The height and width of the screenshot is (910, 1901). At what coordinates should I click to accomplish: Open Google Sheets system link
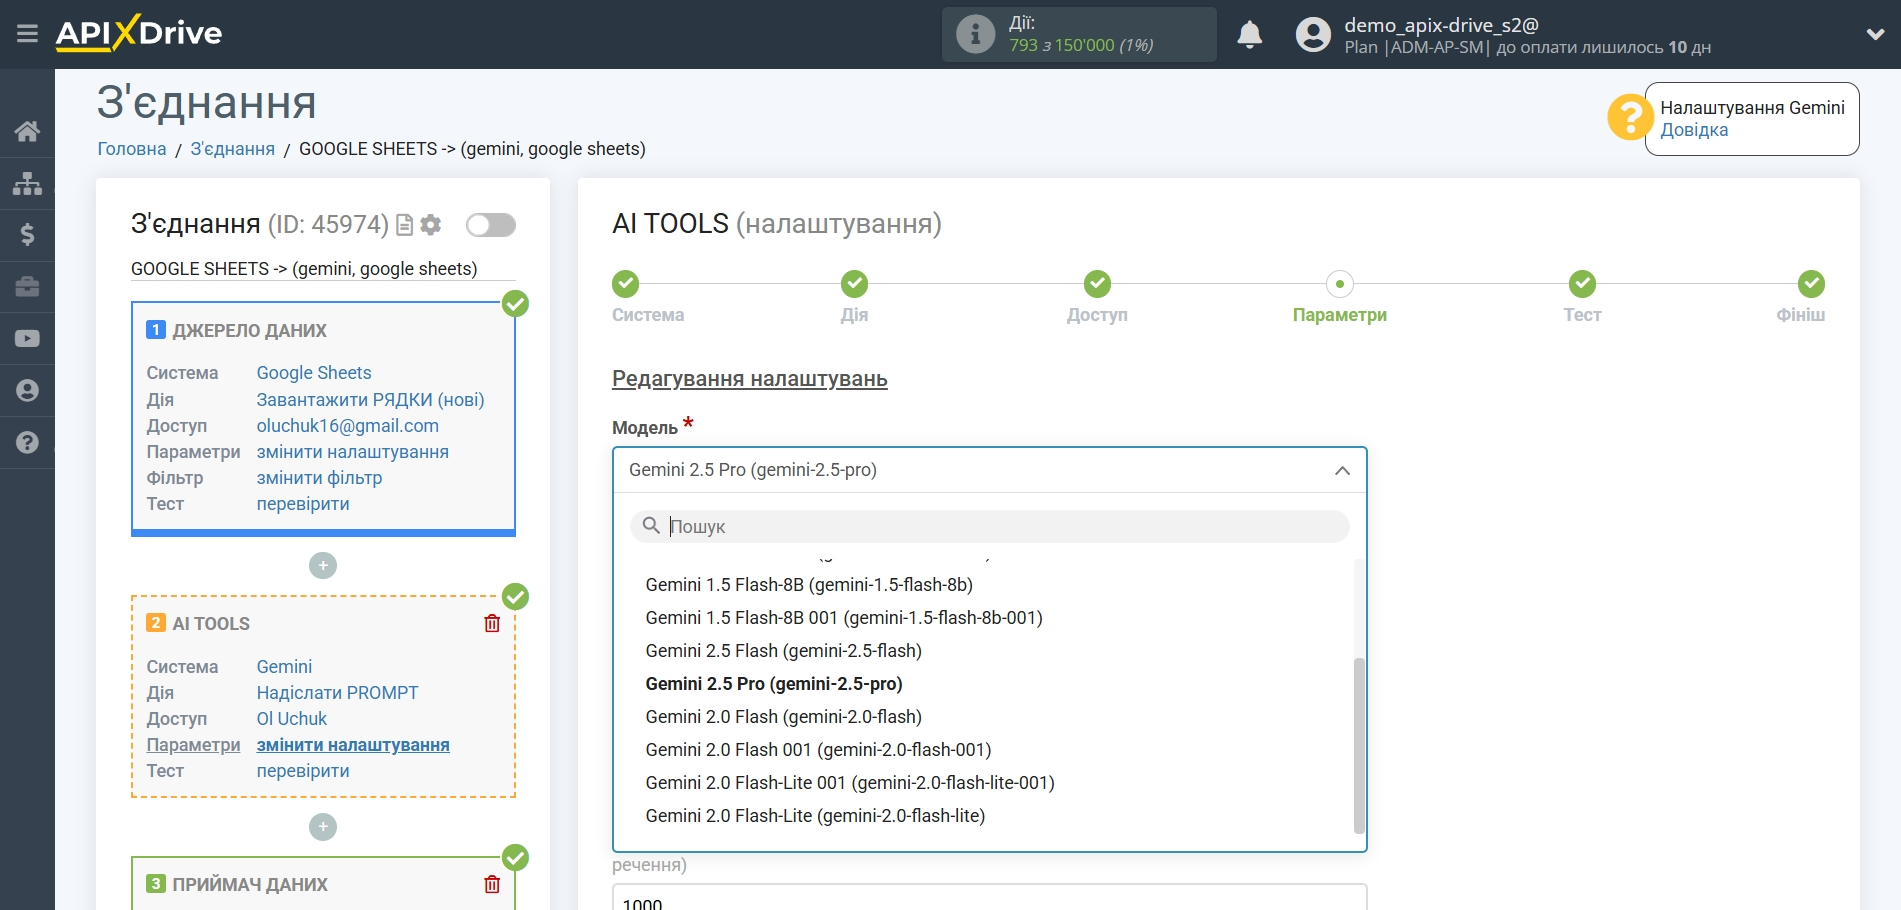(314, 373)
